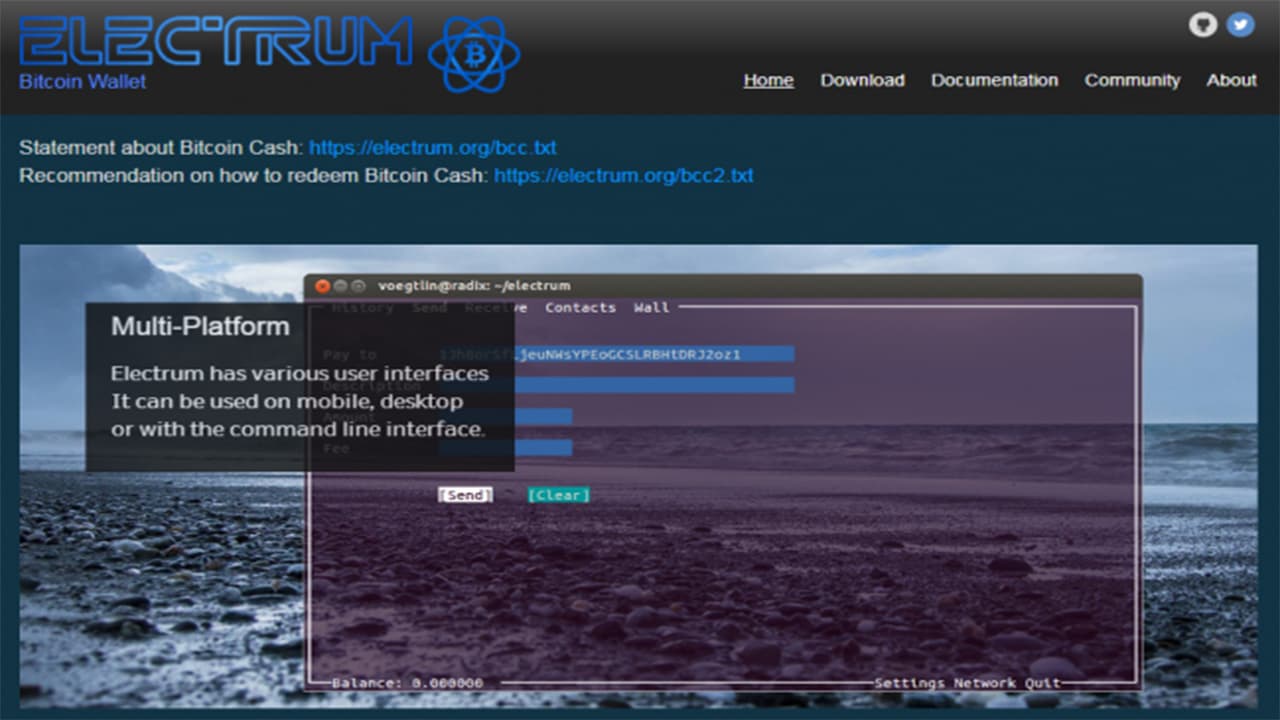Image resolution: width=1280 pixels, height=720 pixels.
Task: Click the Fee input field
Action: click(x=506, y=448)
